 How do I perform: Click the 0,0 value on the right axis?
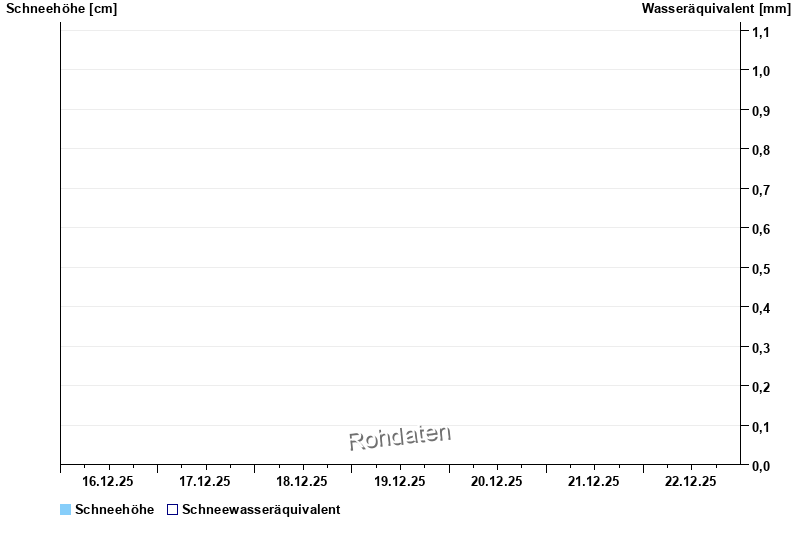click(761, 466)
